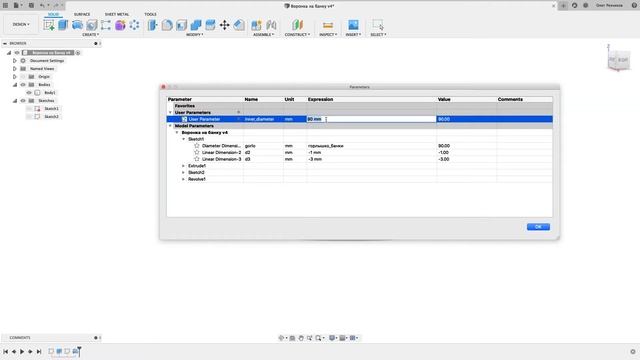Screen dimensions: 640x360
Task: Select the Move/Copy arrows tool
Action: (x=224, y=25)
